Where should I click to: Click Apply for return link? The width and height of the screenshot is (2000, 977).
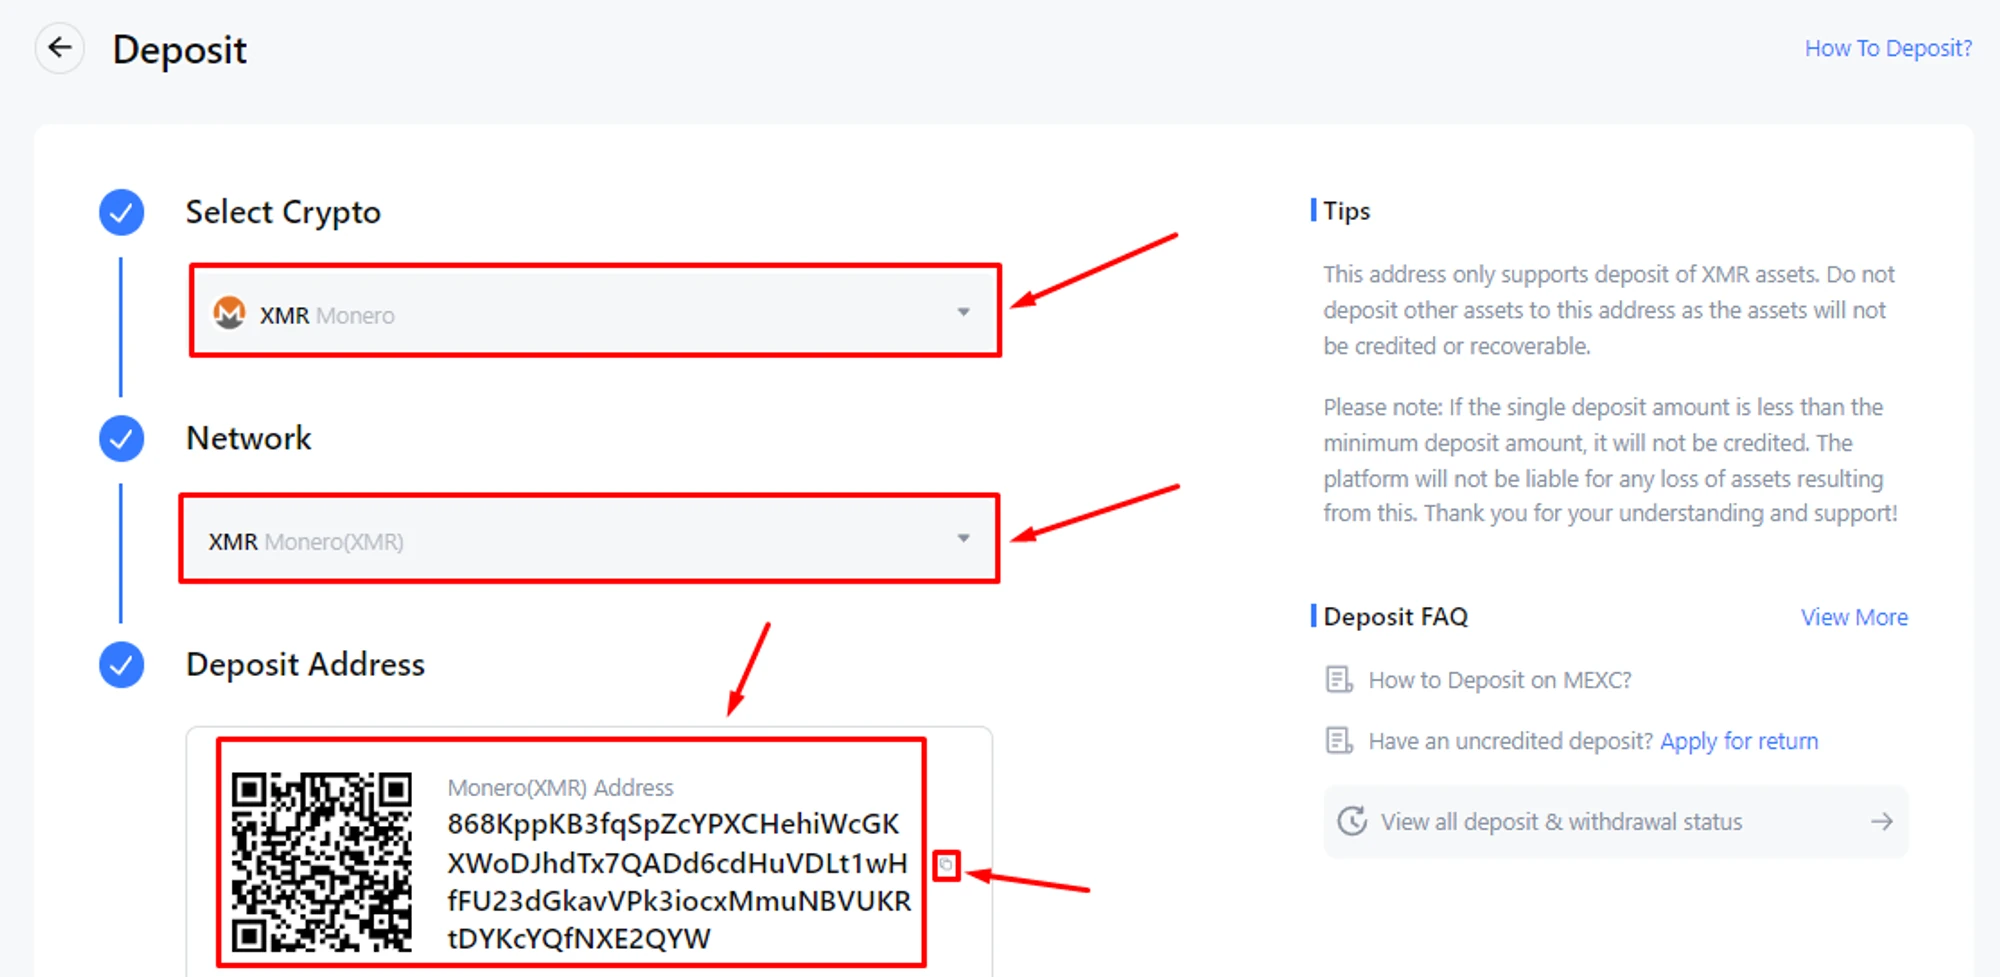pyautogui.click(x=1739, y=741)
